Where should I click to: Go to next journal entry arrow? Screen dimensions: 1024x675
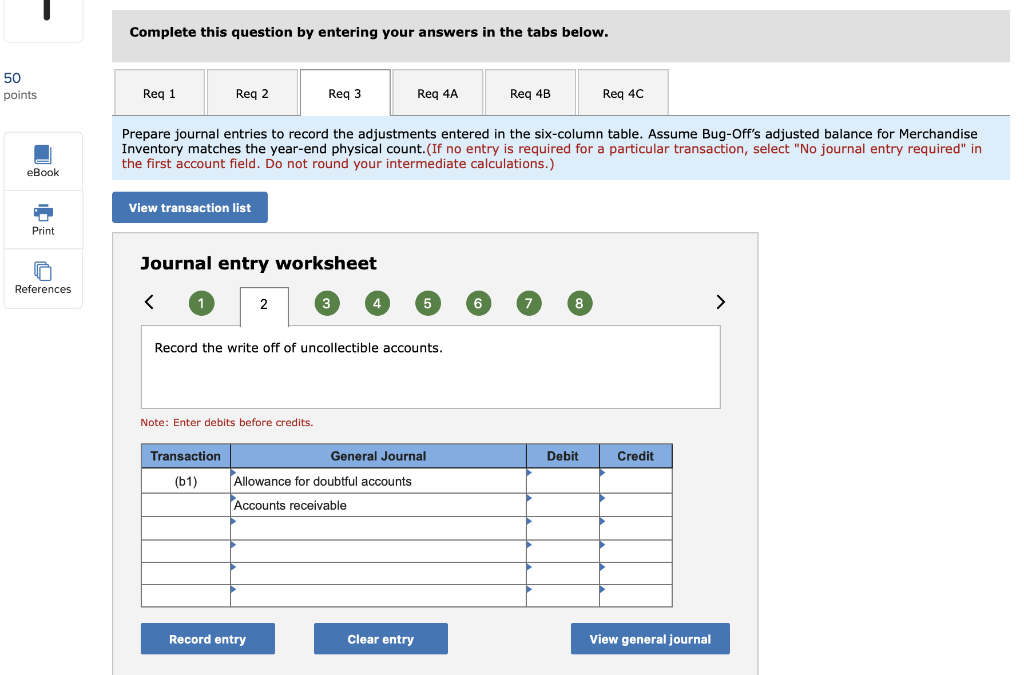pyautogui.click(x=720, y=302)
